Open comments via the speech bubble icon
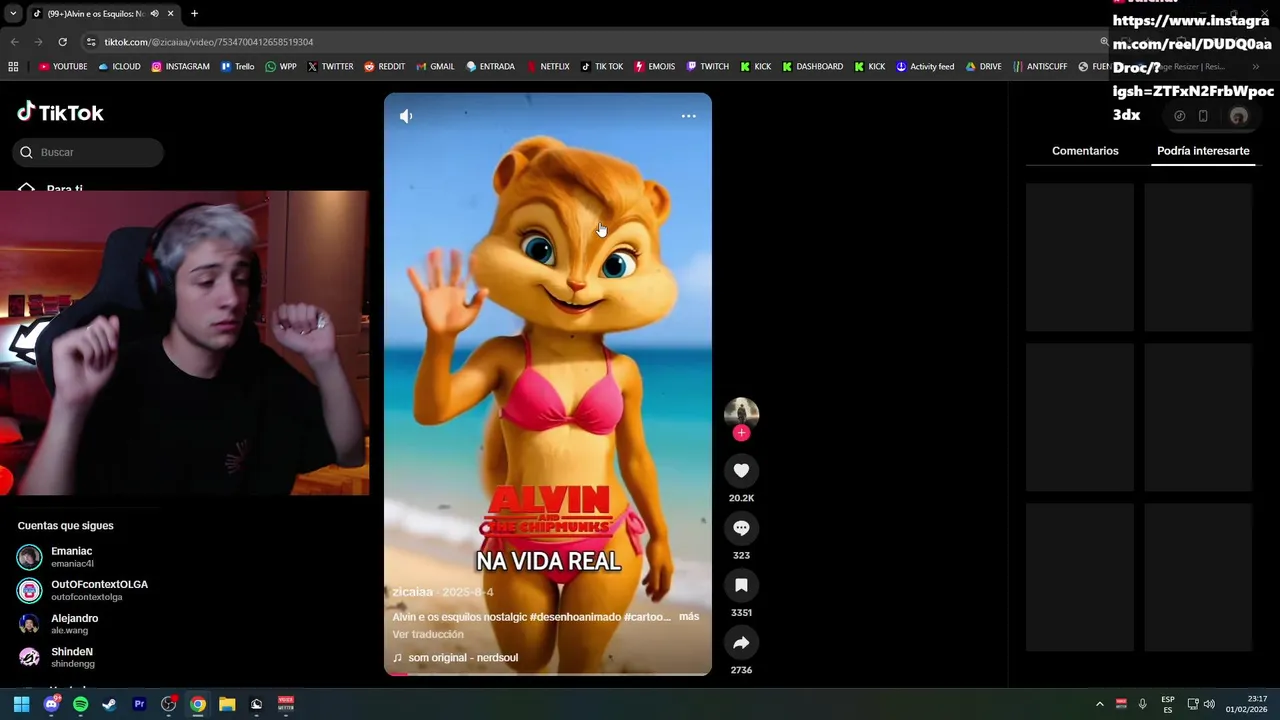Viewport: 1280px width, 720px height. (741, 528)
